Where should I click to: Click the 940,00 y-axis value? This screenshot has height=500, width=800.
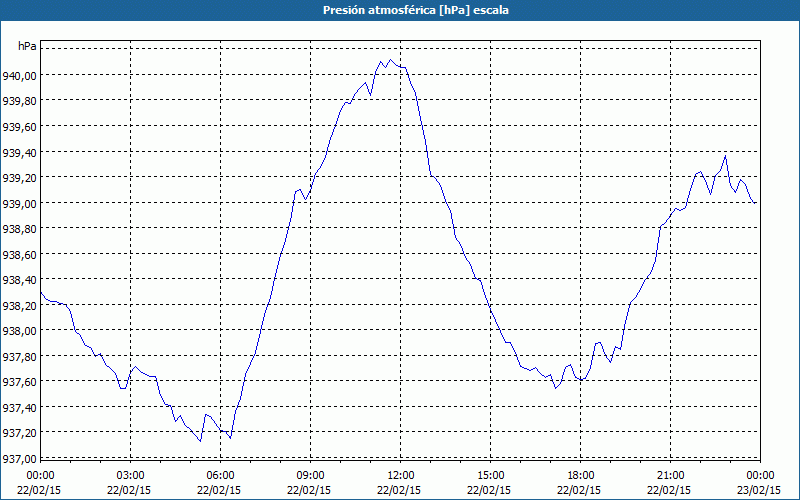(x=19, y=76)
